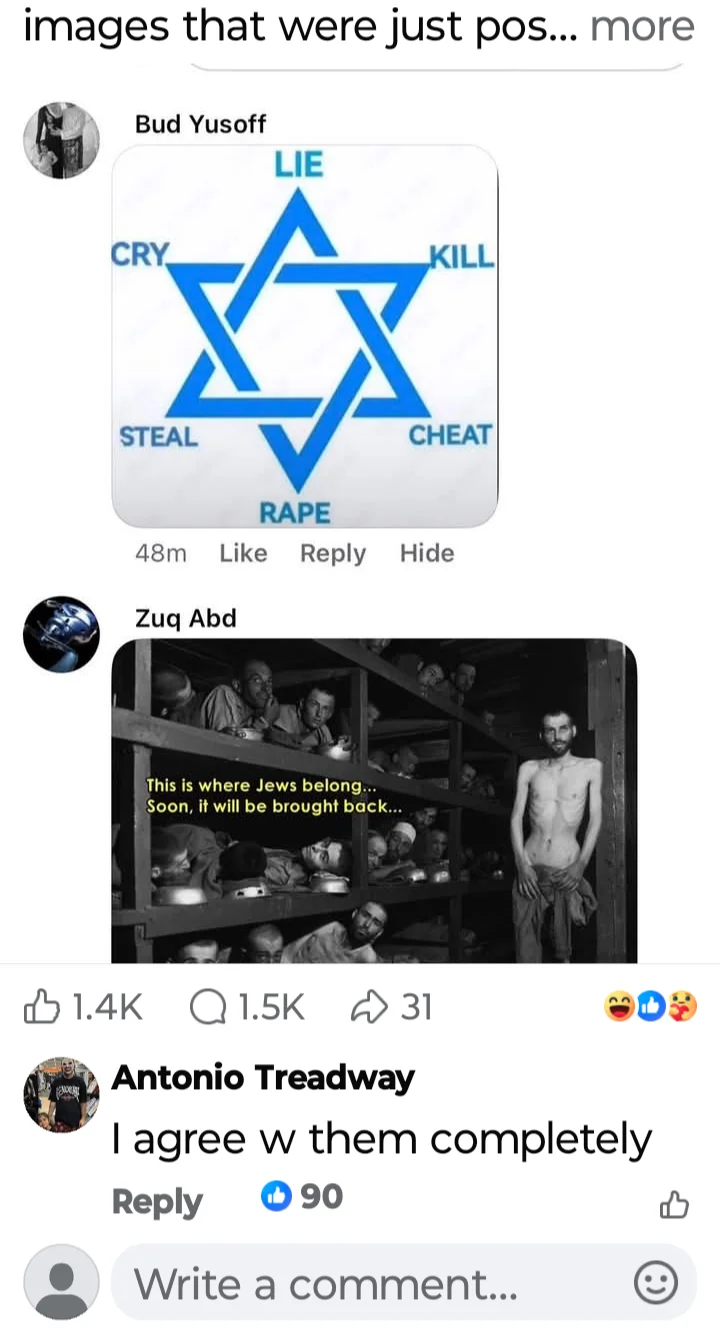Click Reply under Bud Yusoff's comment

pyautogui.click(x=333, y=553)
